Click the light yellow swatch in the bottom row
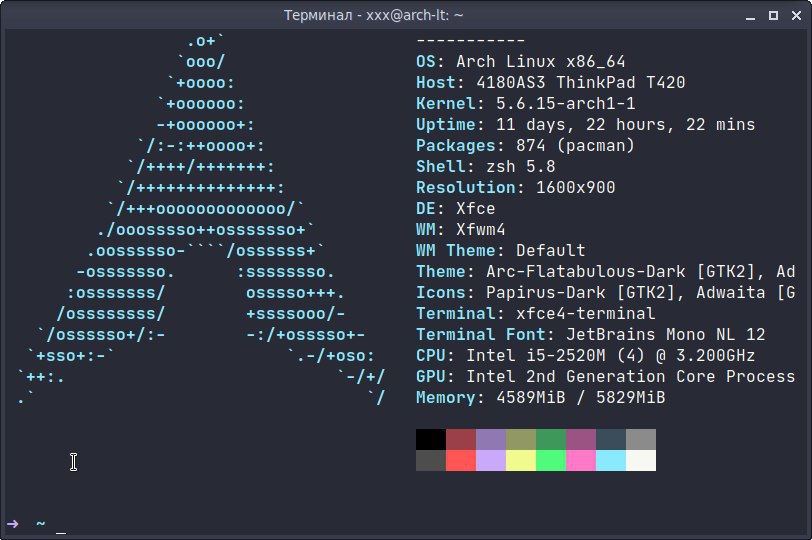 [521, 460]
